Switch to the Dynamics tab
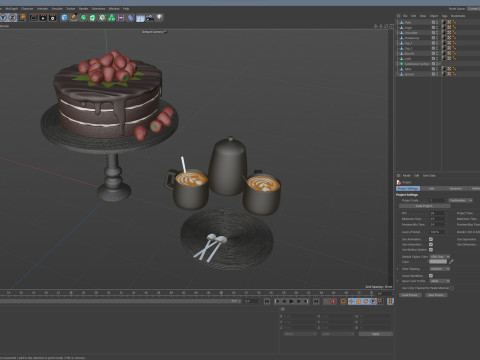This screenshot has width=480, height=360. click(x=456, y=188)
